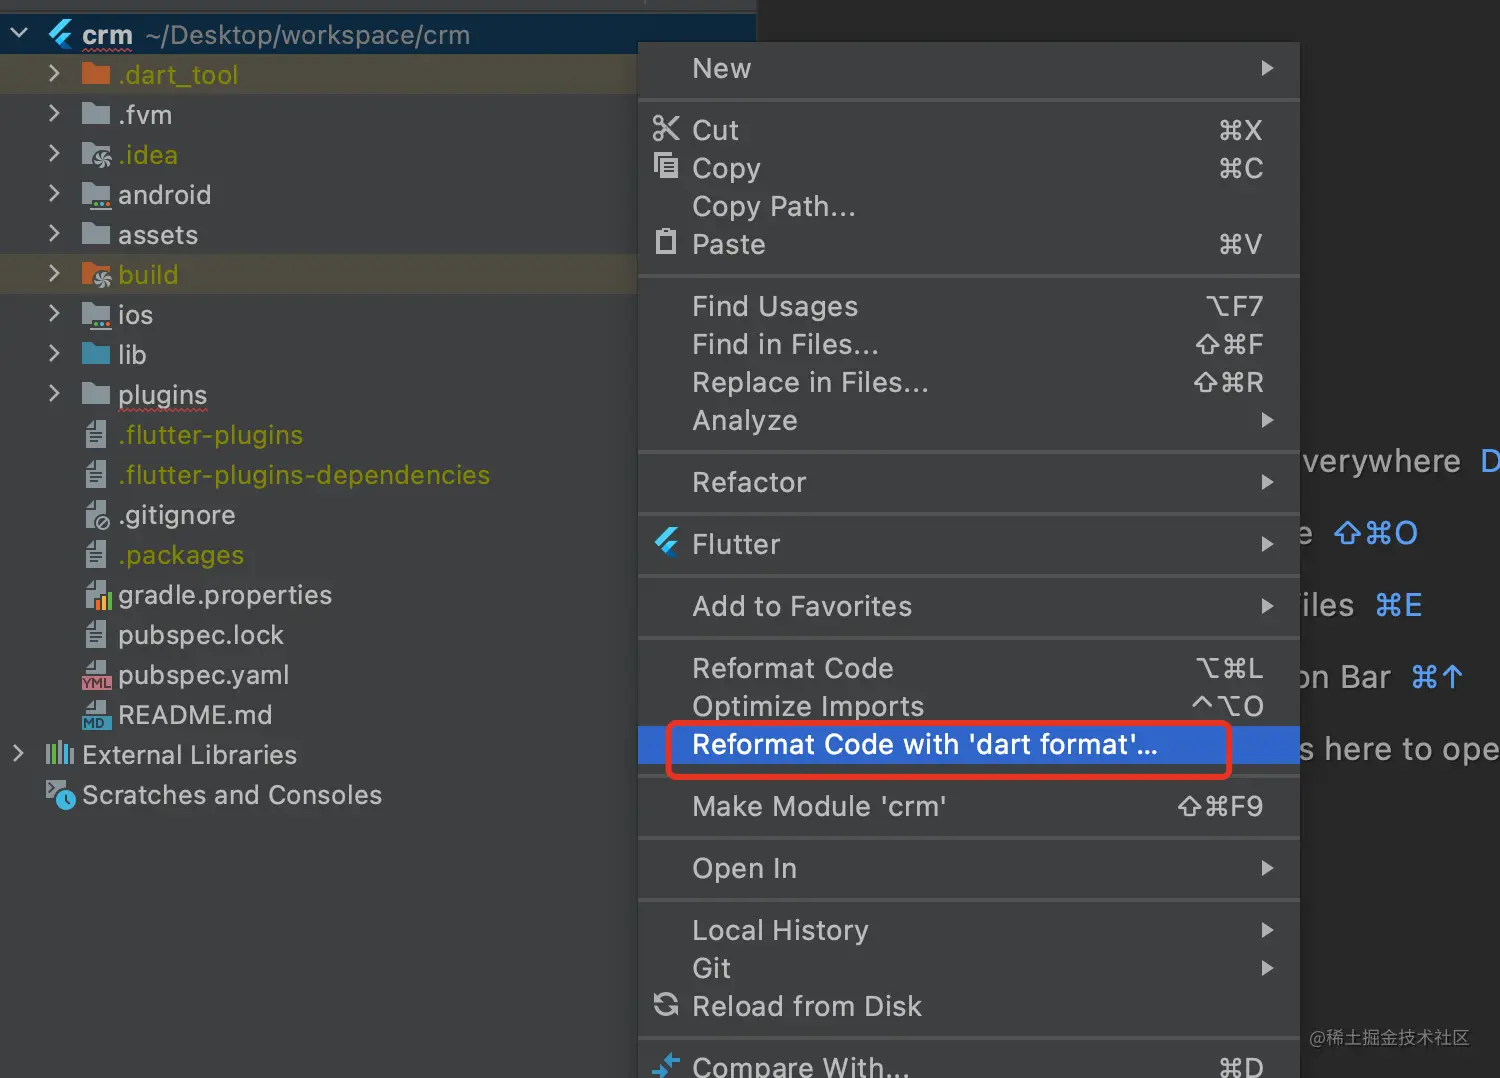
Task: Click the assets folder icon
Action: tap(96, 234)
